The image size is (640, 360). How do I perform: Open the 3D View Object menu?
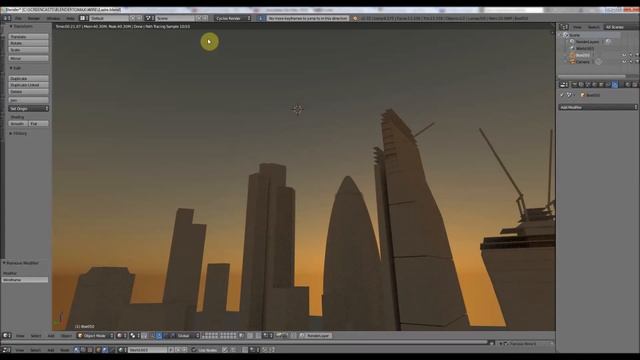[x=66, y=336]
